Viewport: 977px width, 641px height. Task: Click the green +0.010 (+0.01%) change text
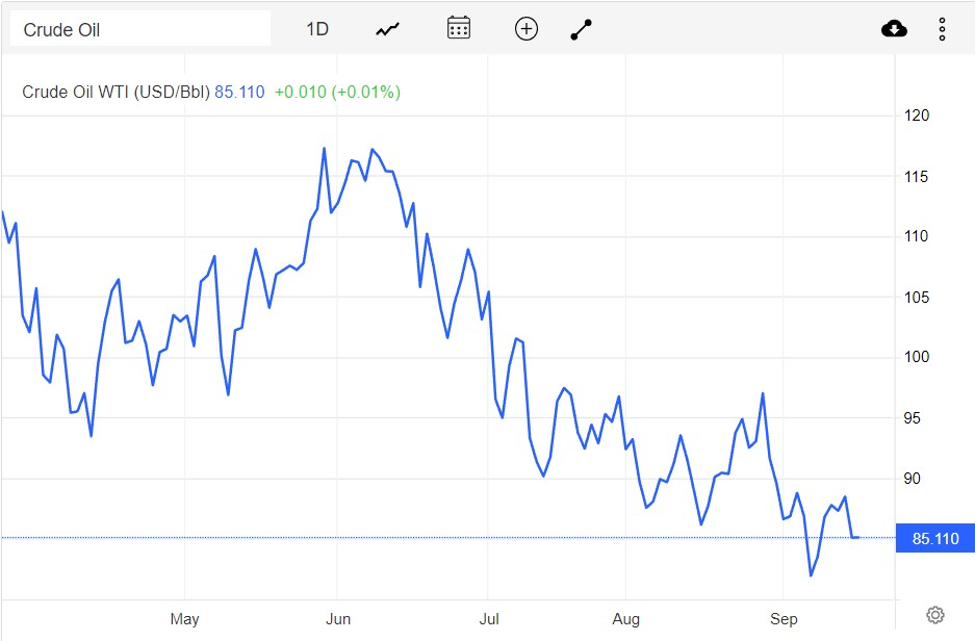337,92
